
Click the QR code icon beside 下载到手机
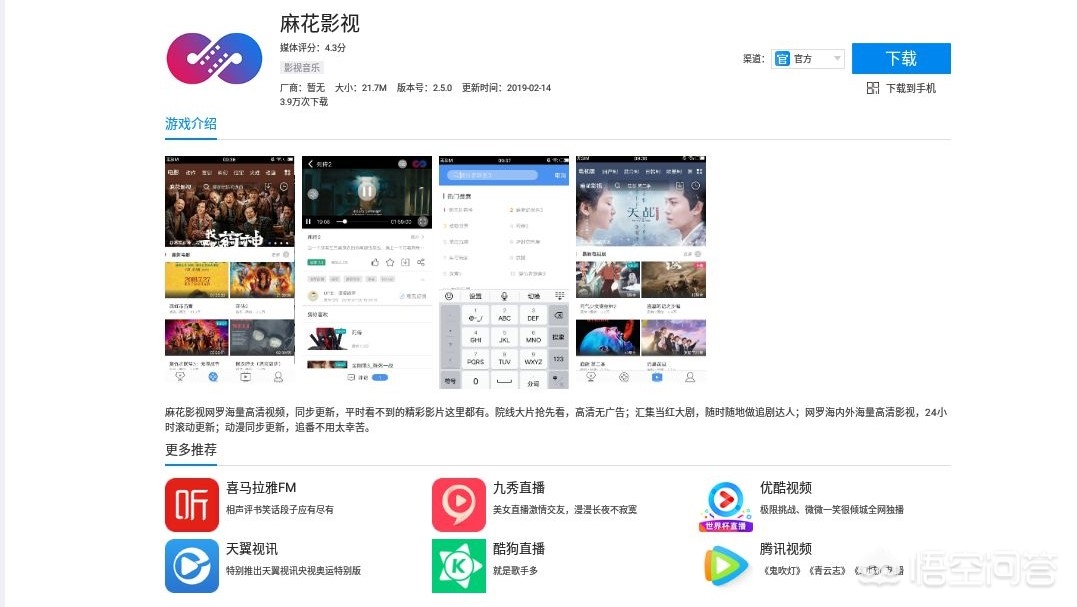click(873, 88)
